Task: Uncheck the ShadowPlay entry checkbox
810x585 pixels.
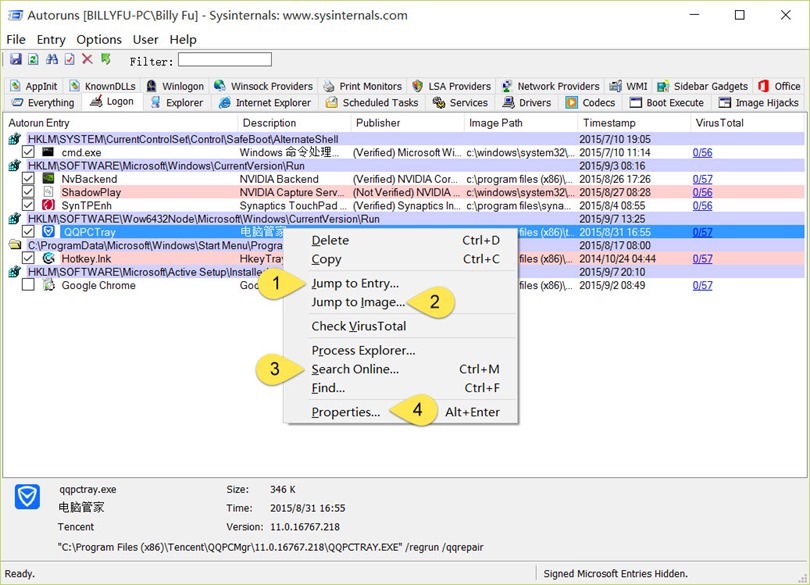Action: point(28,192)
